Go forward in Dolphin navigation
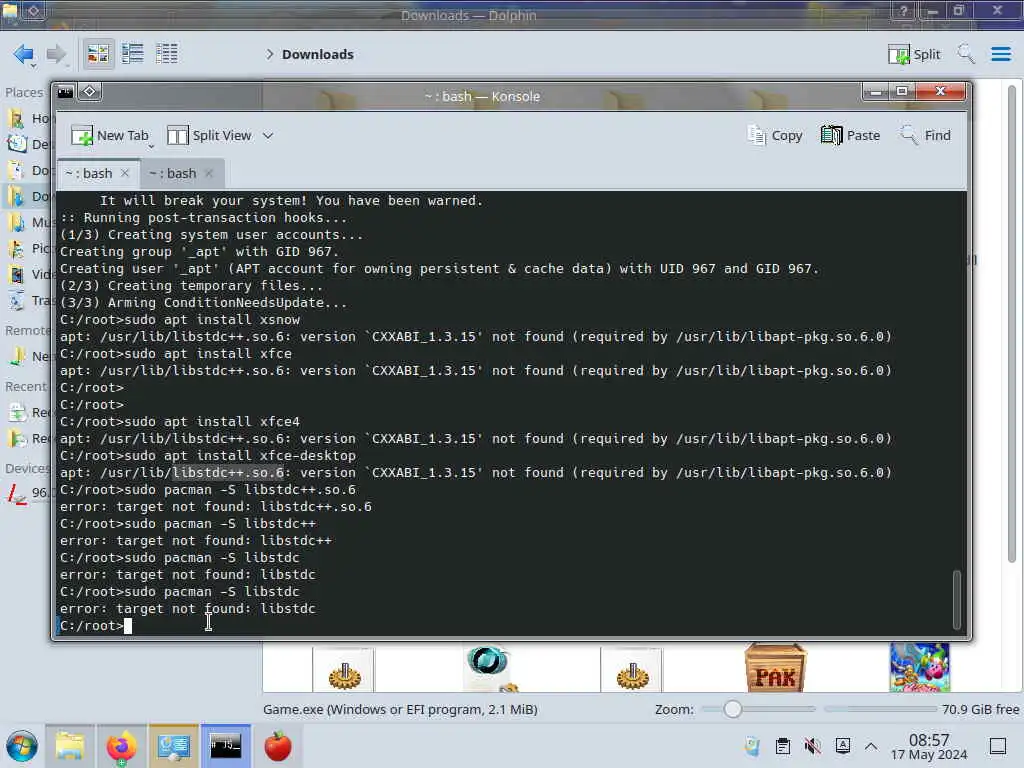This screenshot has height=768, width=1024. 56,54
